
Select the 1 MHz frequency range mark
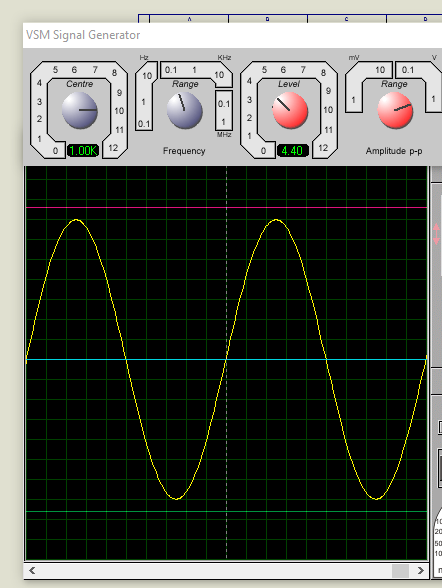point(223,122)
